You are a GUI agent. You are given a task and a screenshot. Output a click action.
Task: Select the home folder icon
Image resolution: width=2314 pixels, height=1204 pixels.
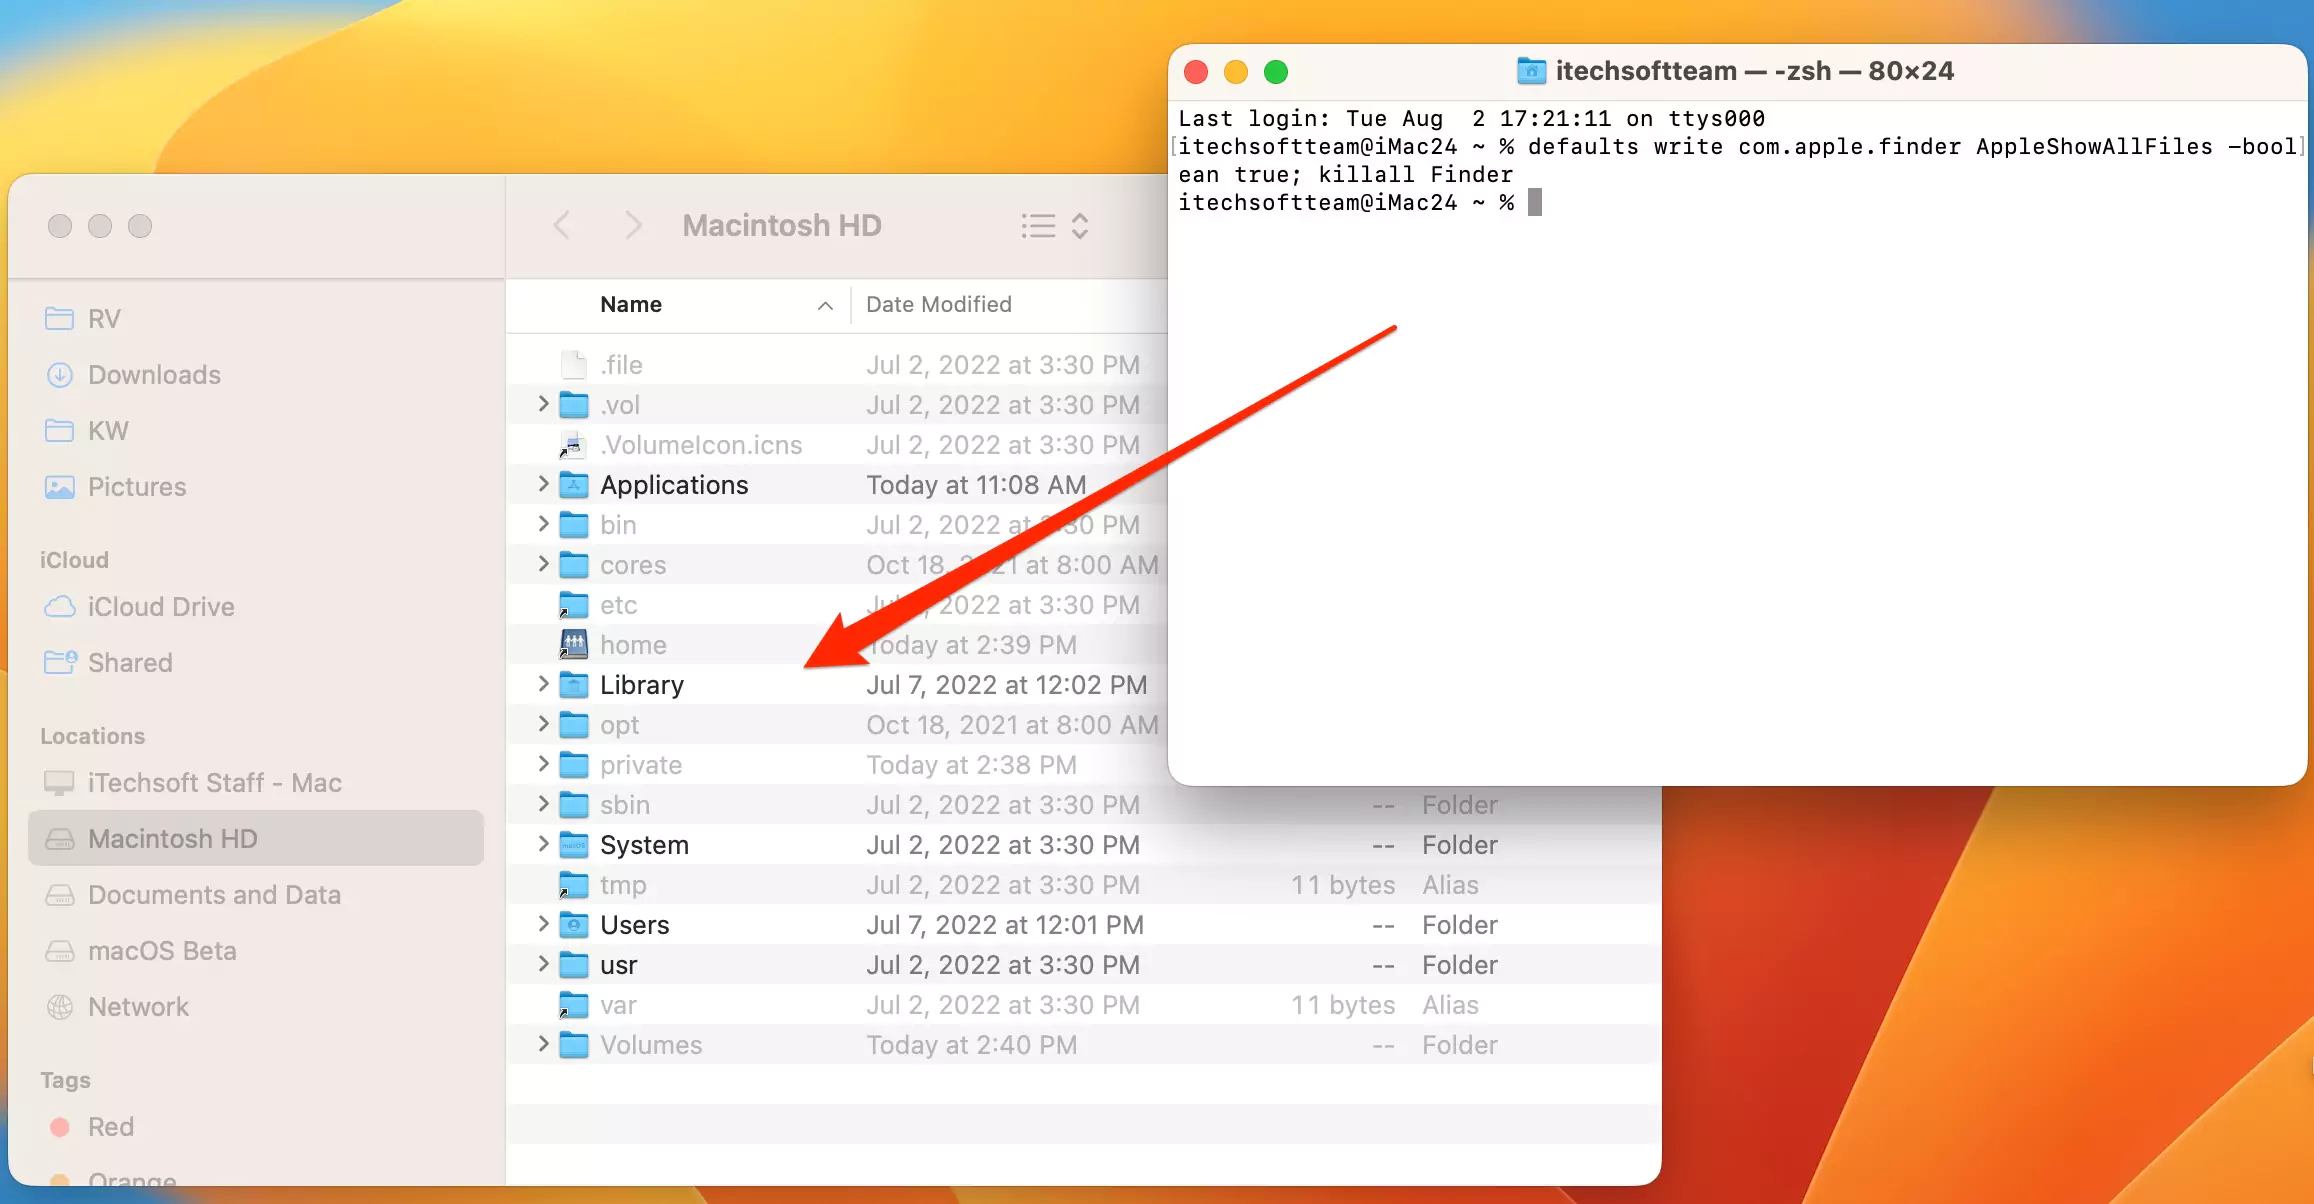point(573,645)
